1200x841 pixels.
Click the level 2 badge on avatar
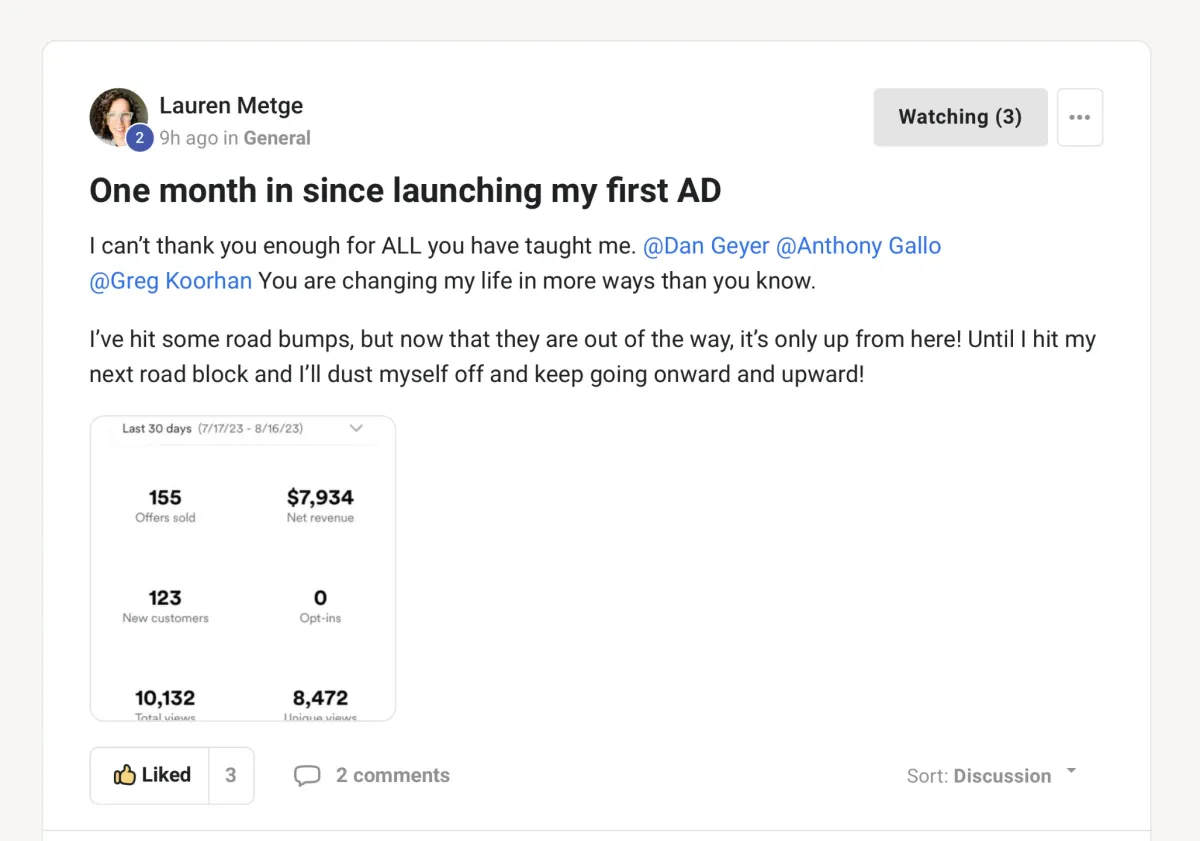click(139, 138)
